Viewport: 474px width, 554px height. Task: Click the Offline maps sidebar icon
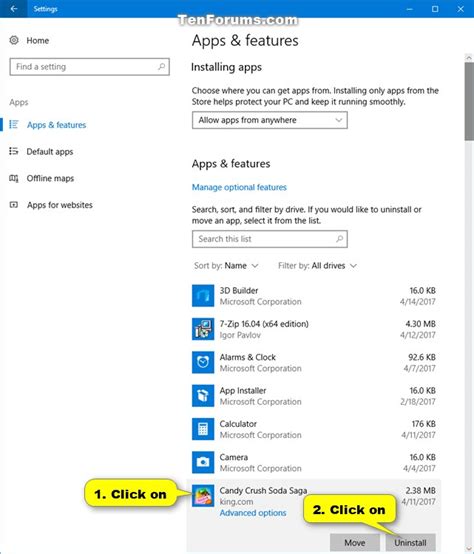(x=14, y=178)
